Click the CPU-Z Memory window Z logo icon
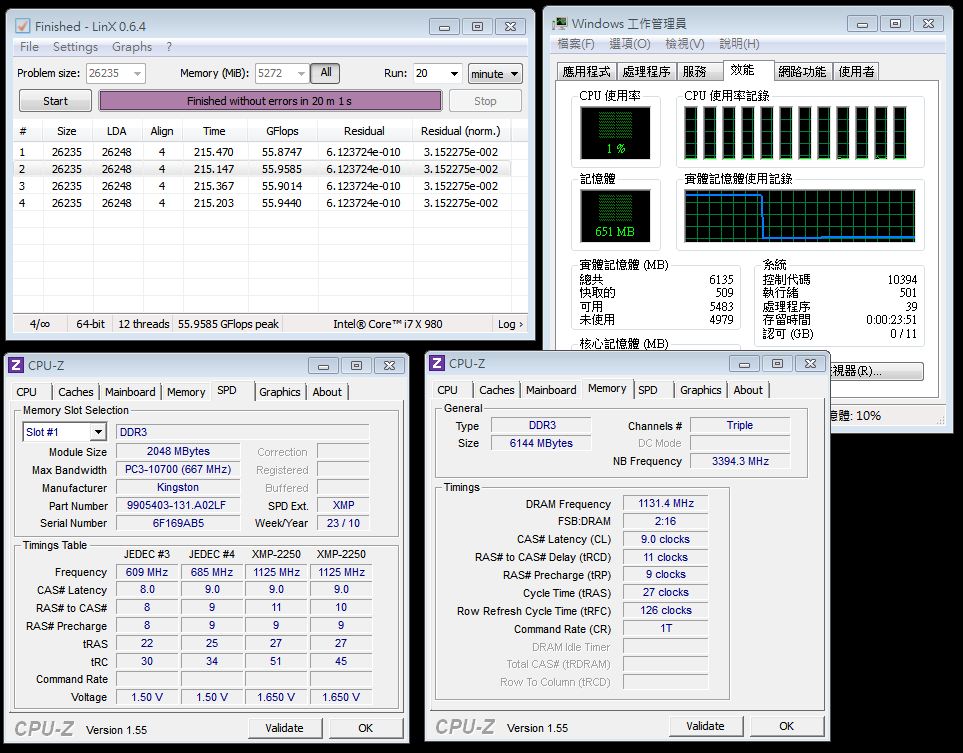 pos(437,363)
